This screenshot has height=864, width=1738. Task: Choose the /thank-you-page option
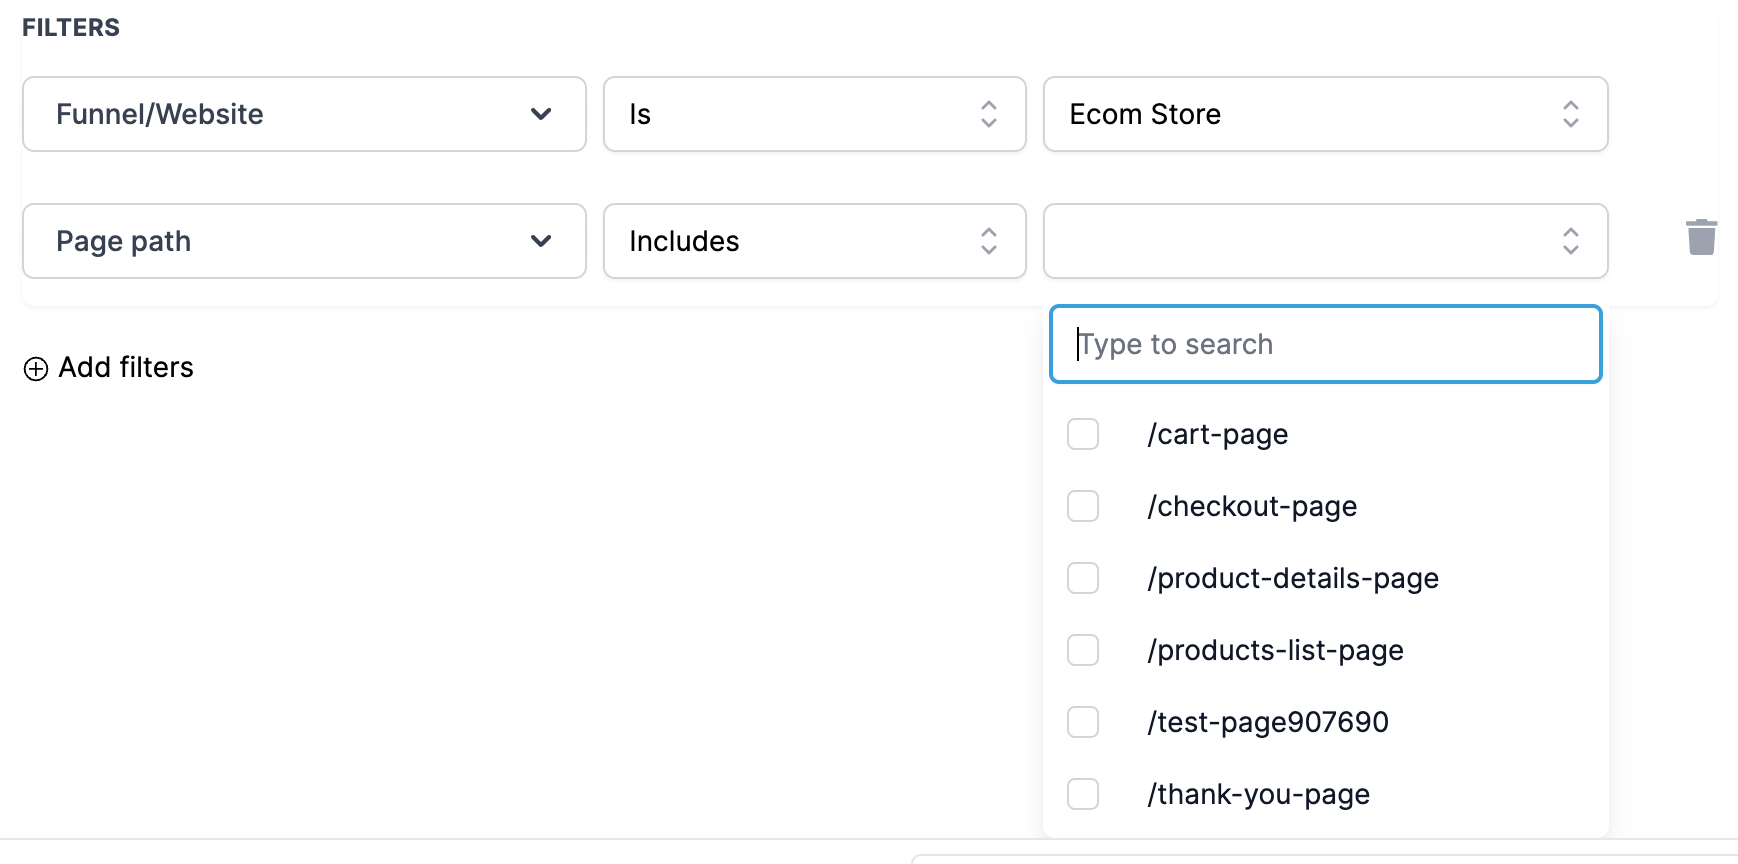coord(1258,794)
